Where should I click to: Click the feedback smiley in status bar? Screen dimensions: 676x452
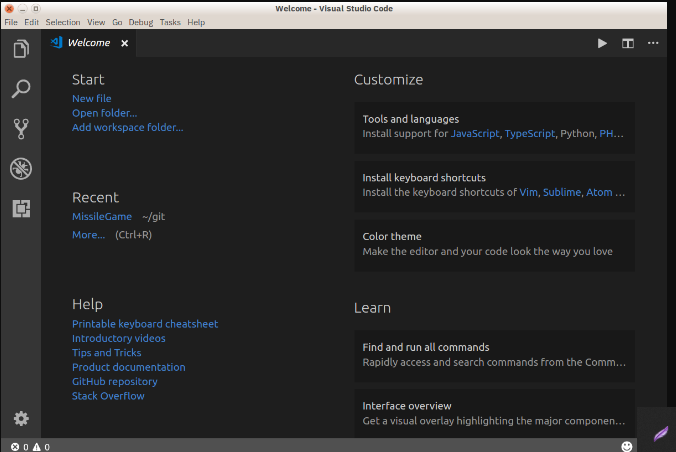point(627,446)
